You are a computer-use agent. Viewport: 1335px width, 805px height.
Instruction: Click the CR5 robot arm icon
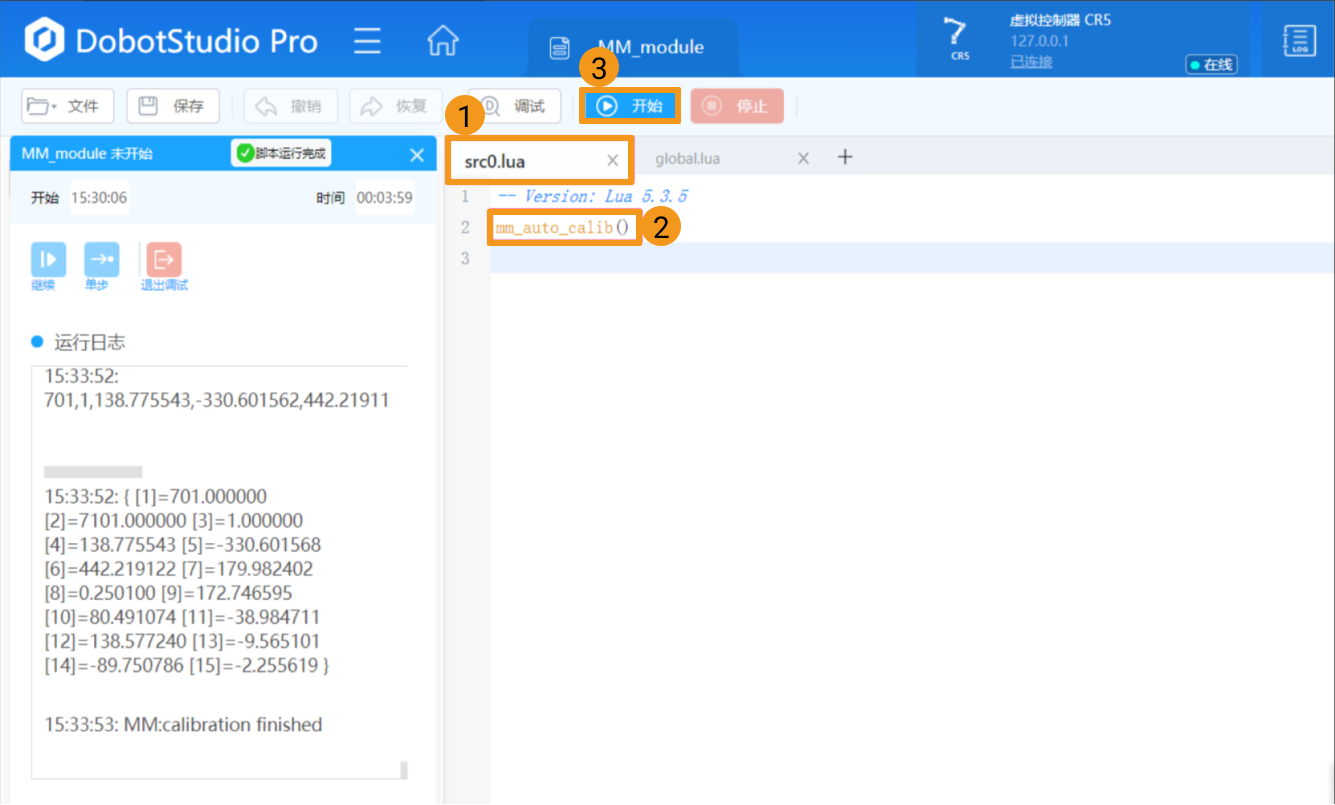959,39
